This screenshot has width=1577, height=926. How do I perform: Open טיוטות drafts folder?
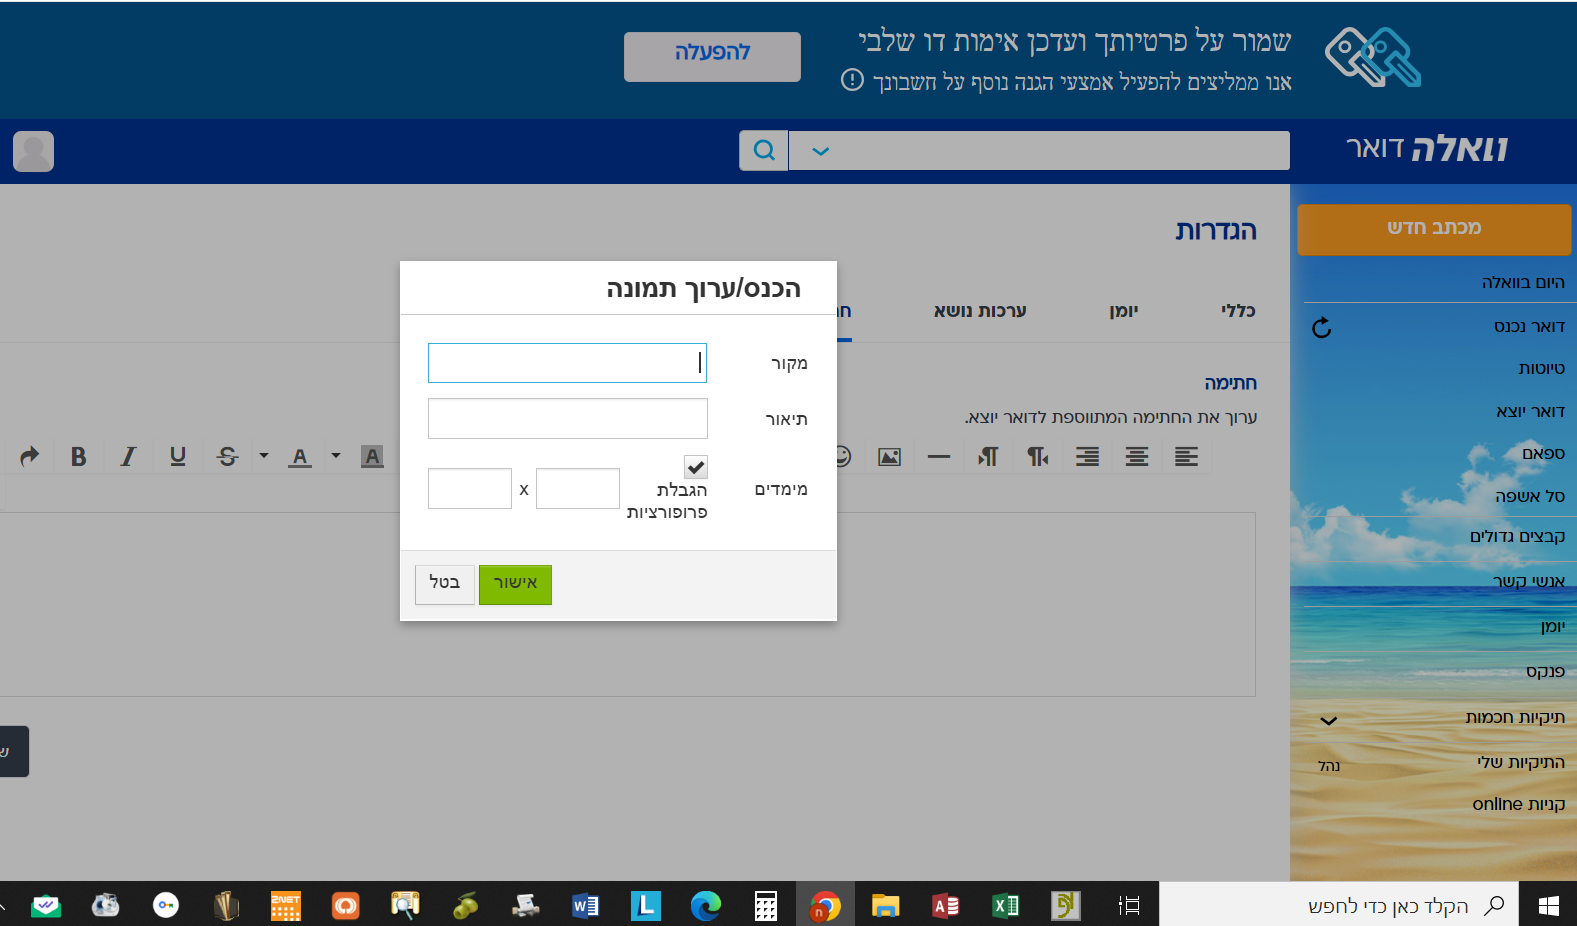pyautogui.click(x=1541, y=368)
